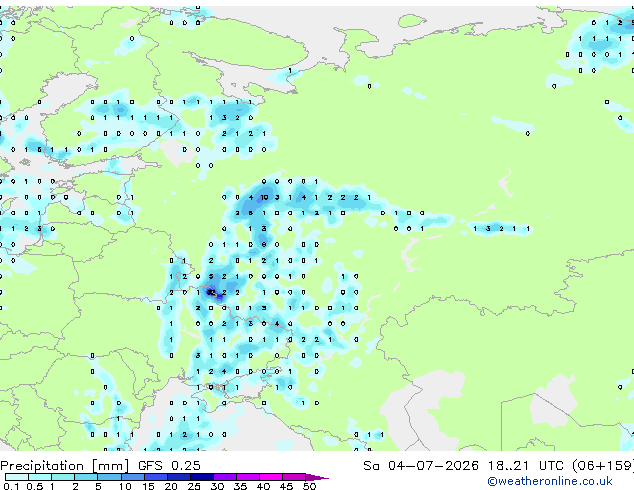Viewport: 634px width, 490px height.
Task: Select the 20–25 mm dark blue legend swatch
Action: tap(179, 477)
